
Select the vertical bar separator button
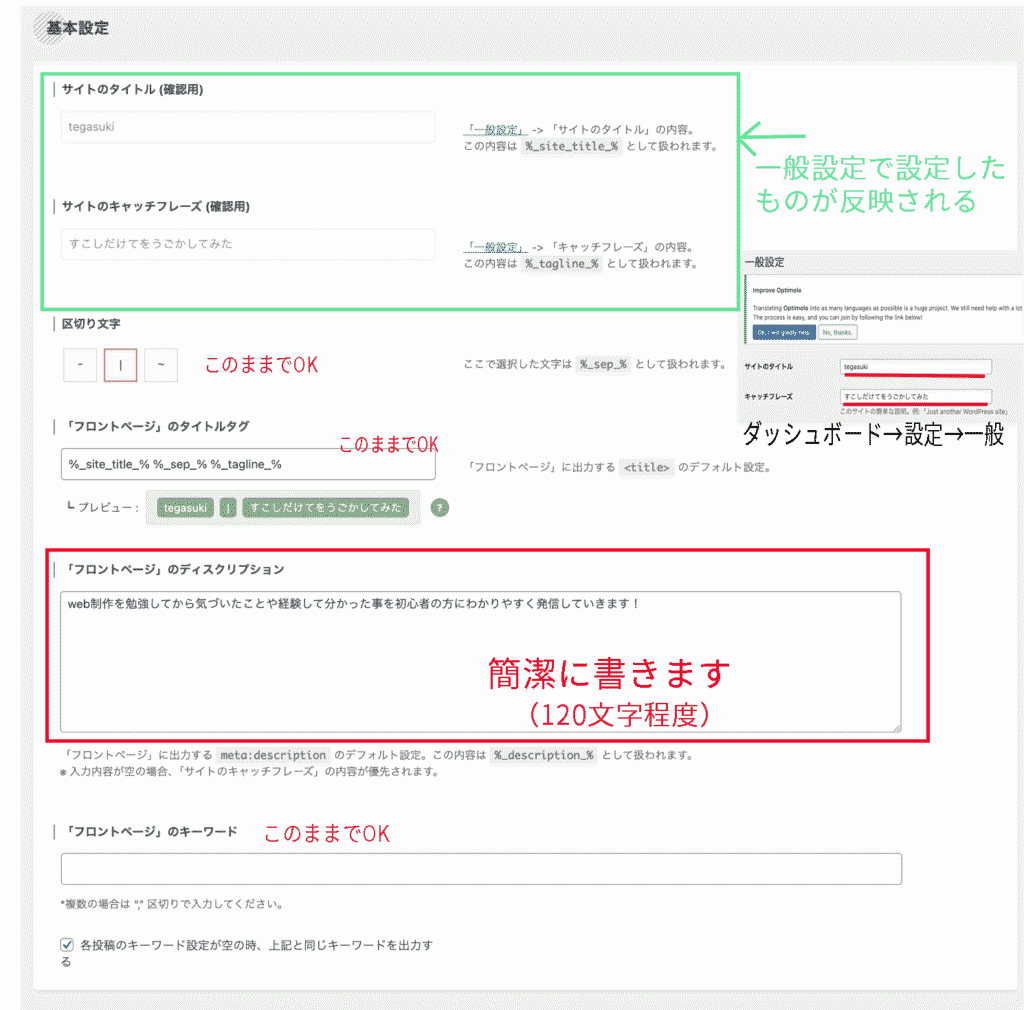pos(121,366)
